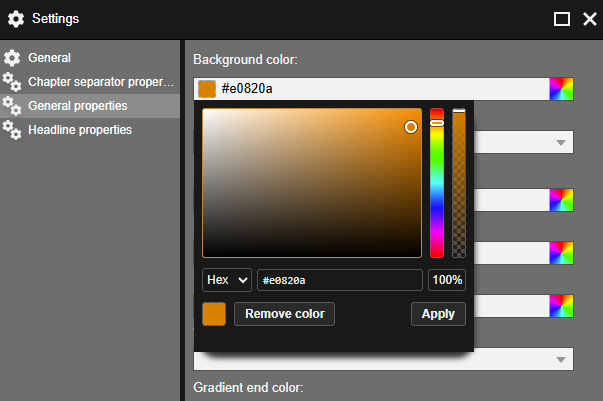
Task: Open Headline properties section
Action: pos(90,130)
